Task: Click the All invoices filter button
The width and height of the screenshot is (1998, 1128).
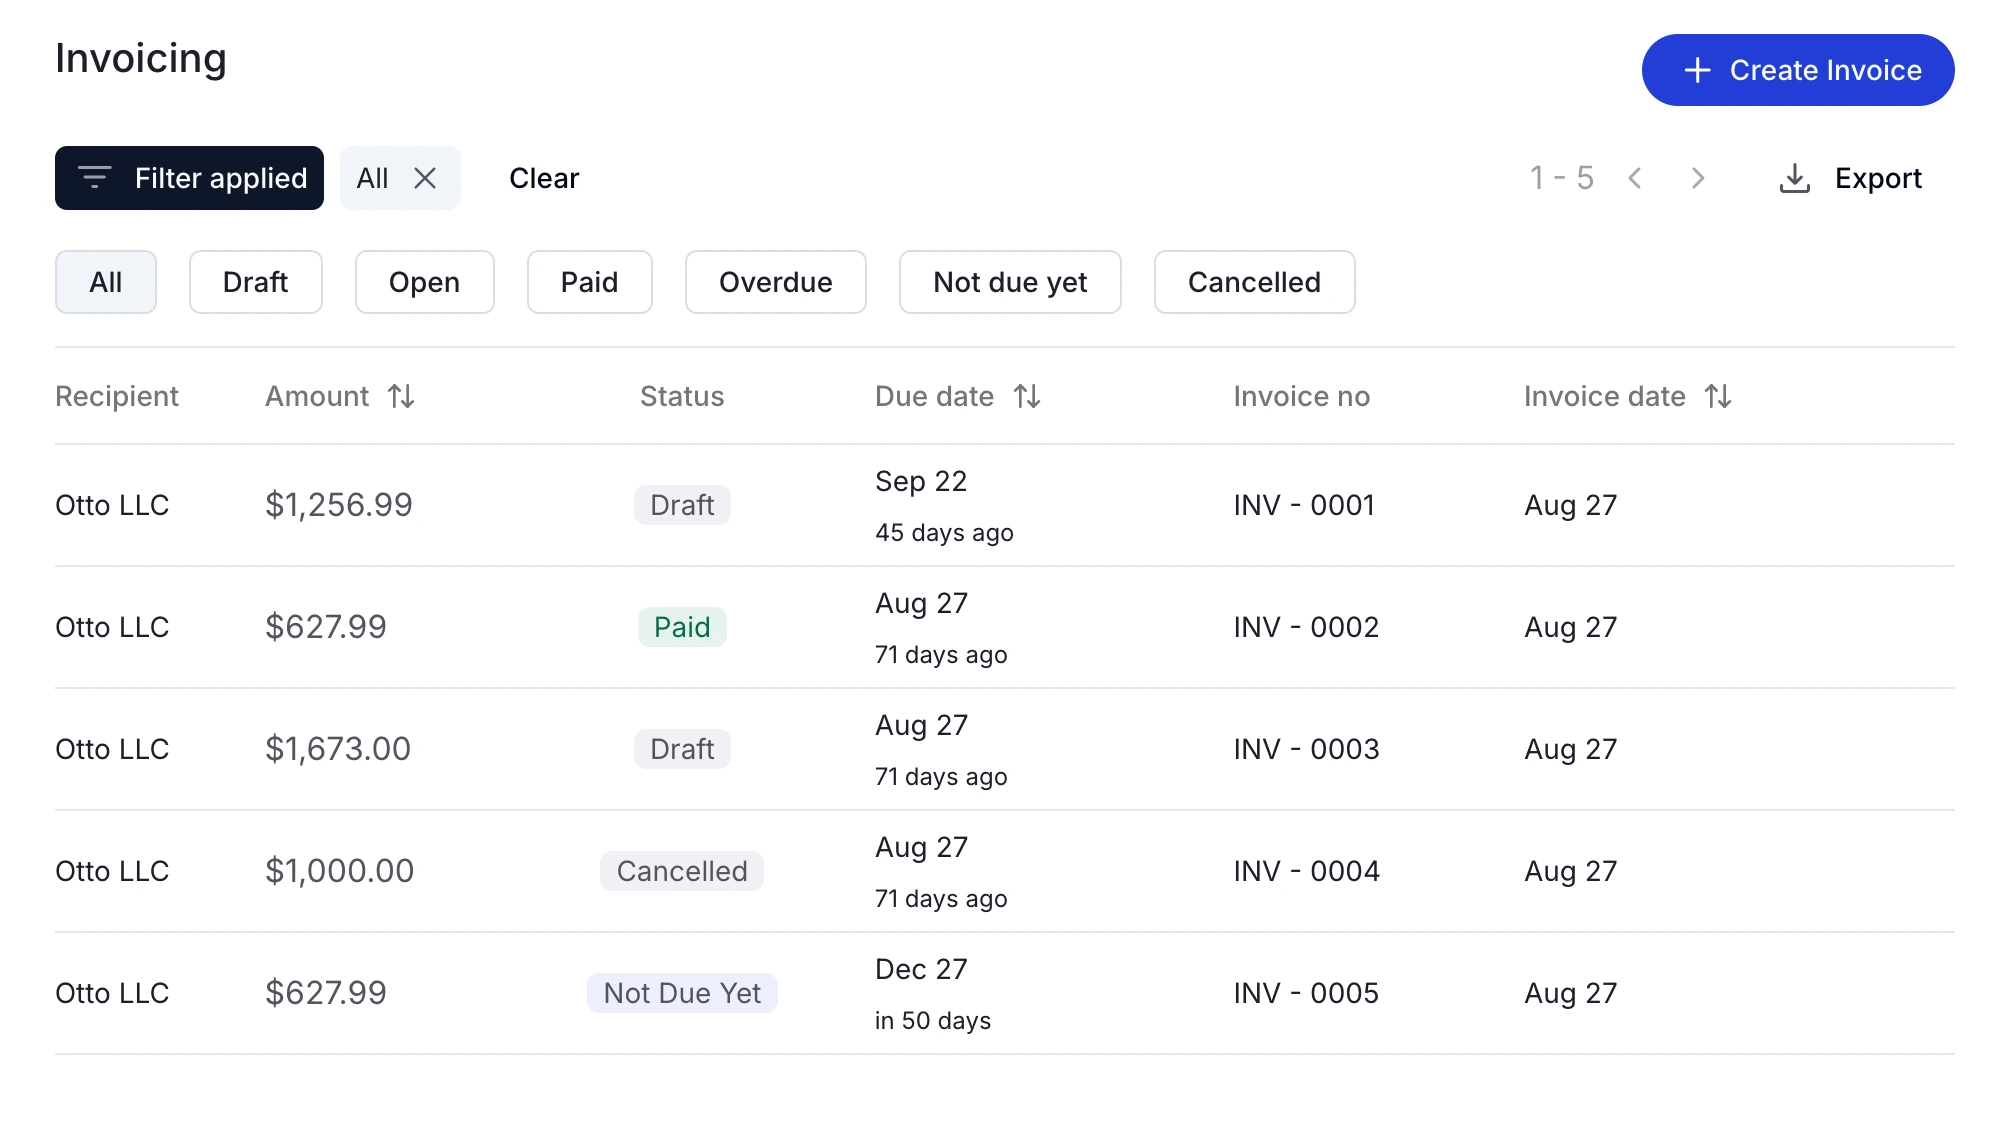Action: [106, 281]
